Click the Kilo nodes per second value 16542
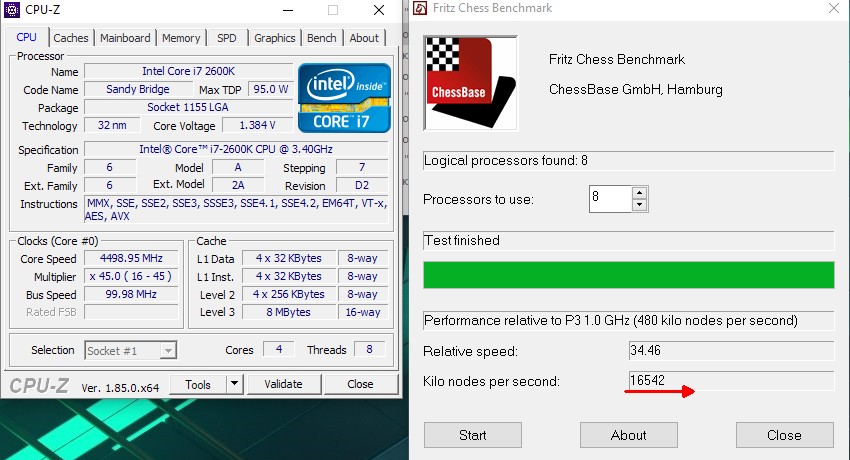The width and height of the screenshot is (850, 460). [x=731, y=380]
